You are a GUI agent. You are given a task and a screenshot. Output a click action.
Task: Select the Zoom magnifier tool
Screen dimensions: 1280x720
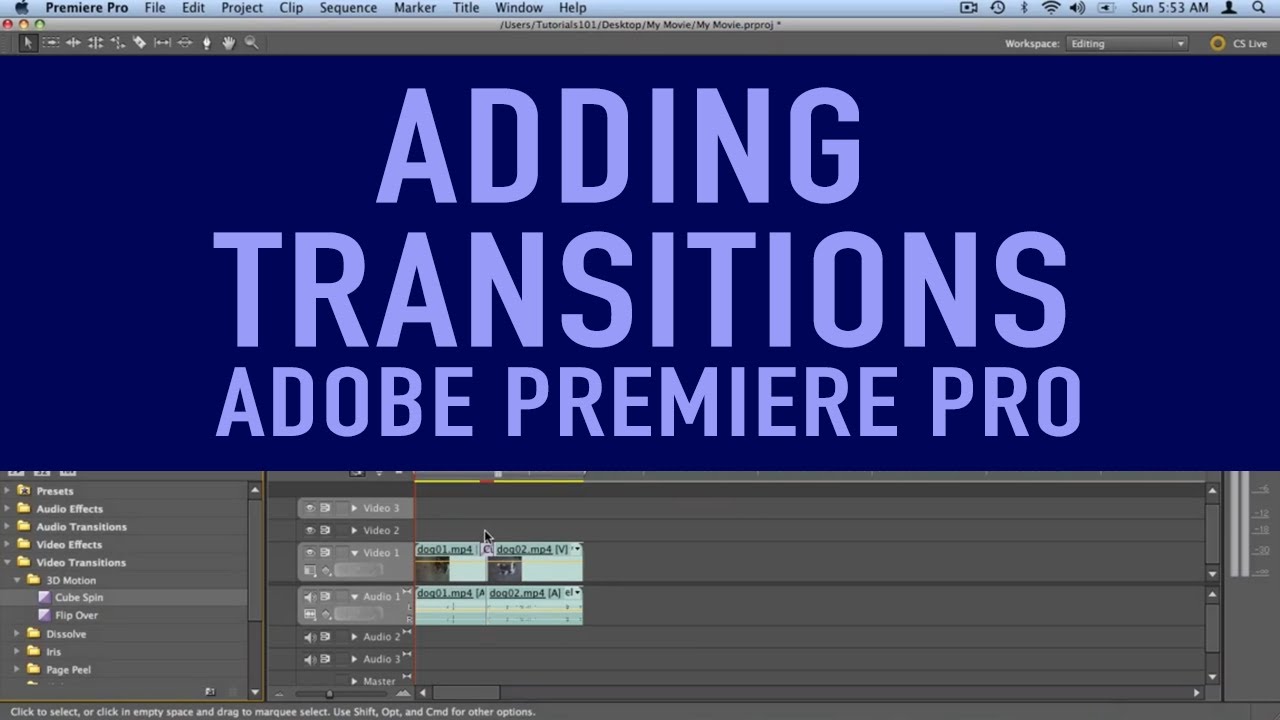pos(251,42)
